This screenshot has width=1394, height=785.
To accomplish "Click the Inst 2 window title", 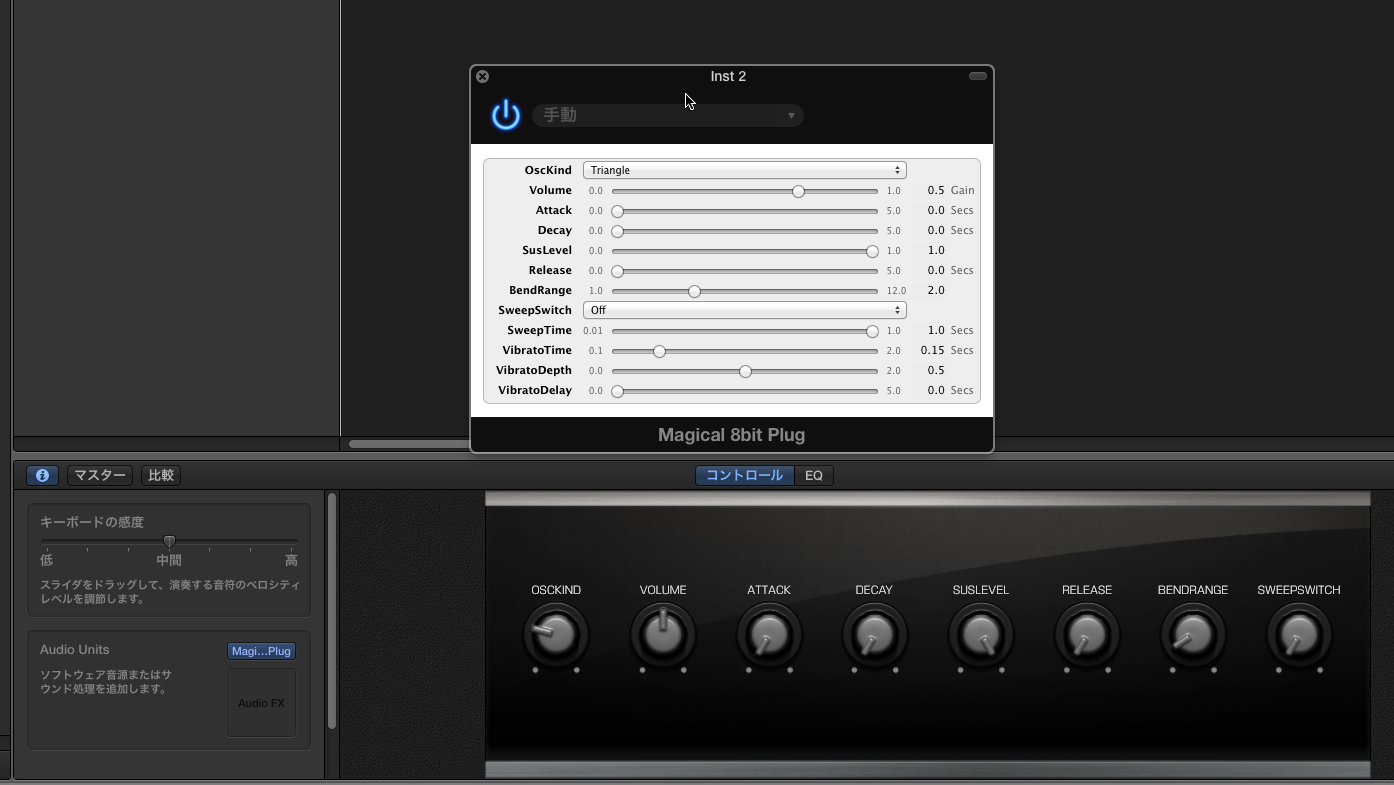I will (x=728, y=76).
